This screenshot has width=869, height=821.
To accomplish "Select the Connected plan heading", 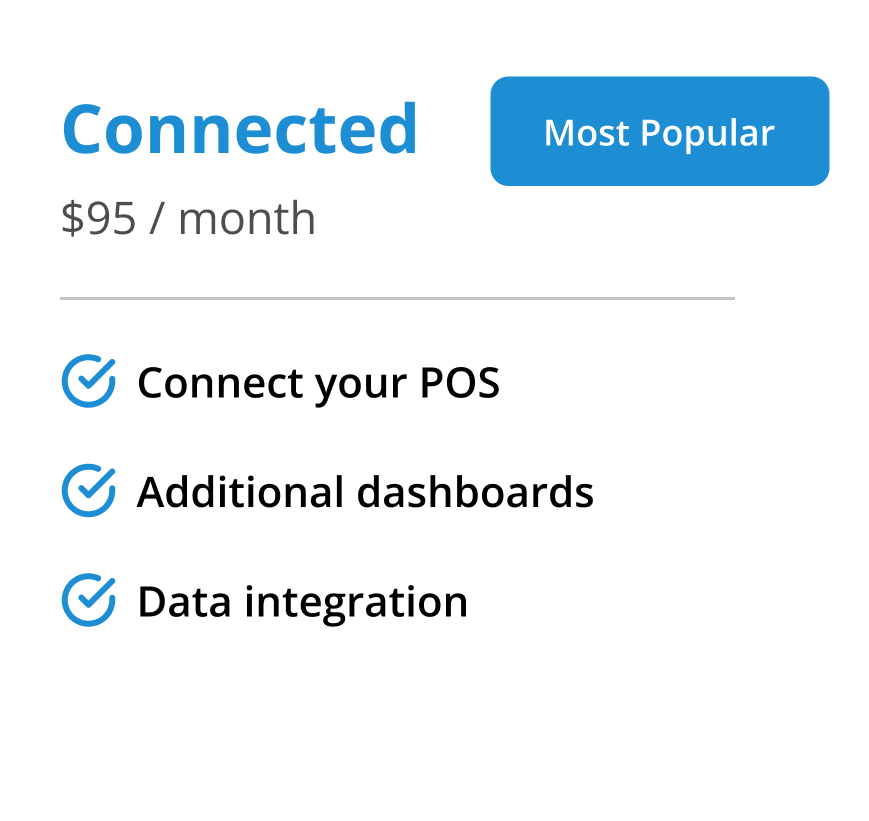I will point(240,130).
